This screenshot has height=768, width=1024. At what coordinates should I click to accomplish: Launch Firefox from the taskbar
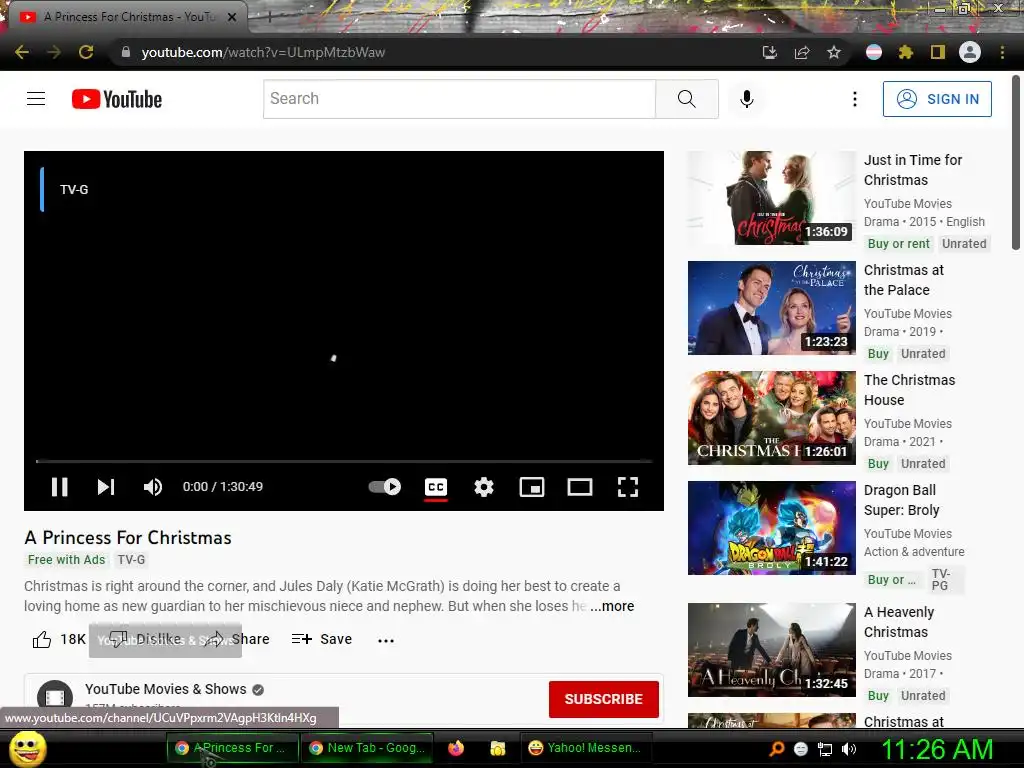(456, 748)
